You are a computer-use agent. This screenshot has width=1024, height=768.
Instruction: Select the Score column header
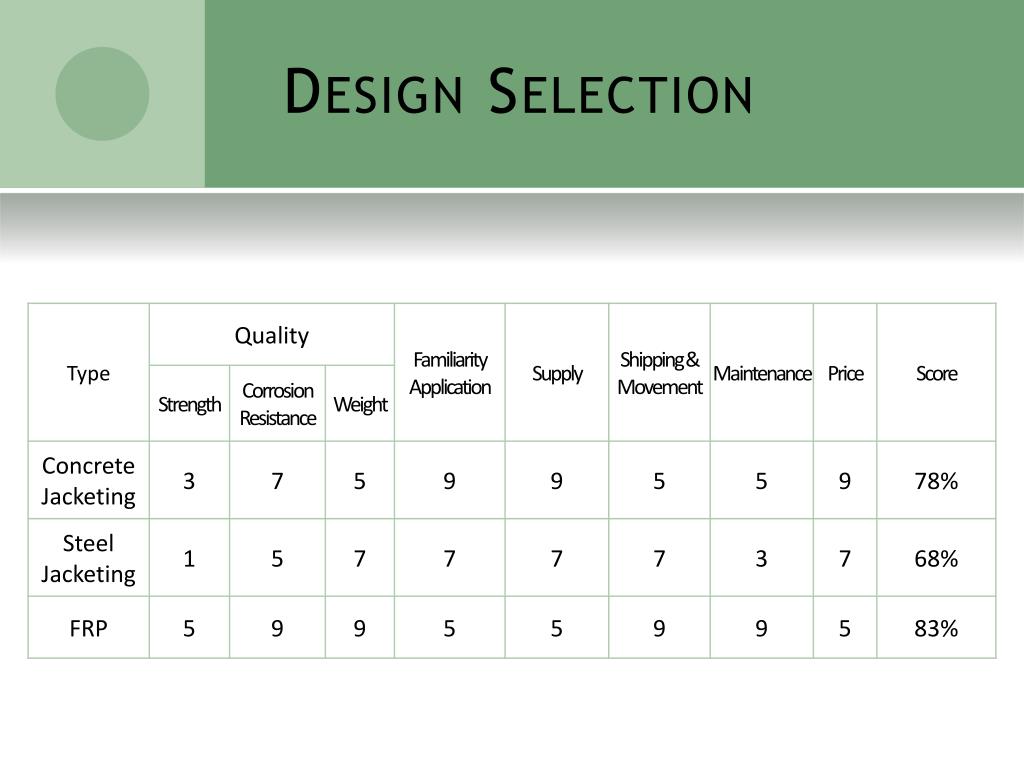coord(936,373)
